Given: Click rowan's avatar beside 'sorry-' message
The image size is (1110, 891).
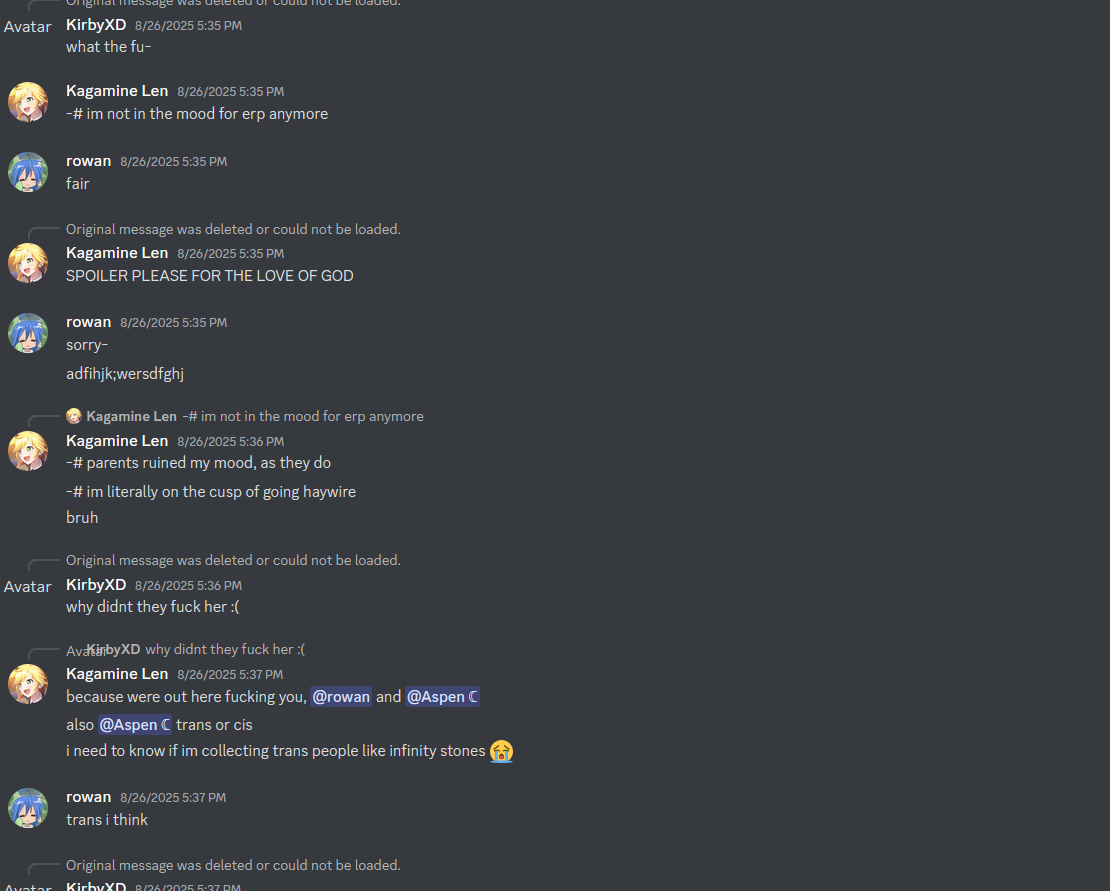Looking at the screenshot, I should 28,333.
